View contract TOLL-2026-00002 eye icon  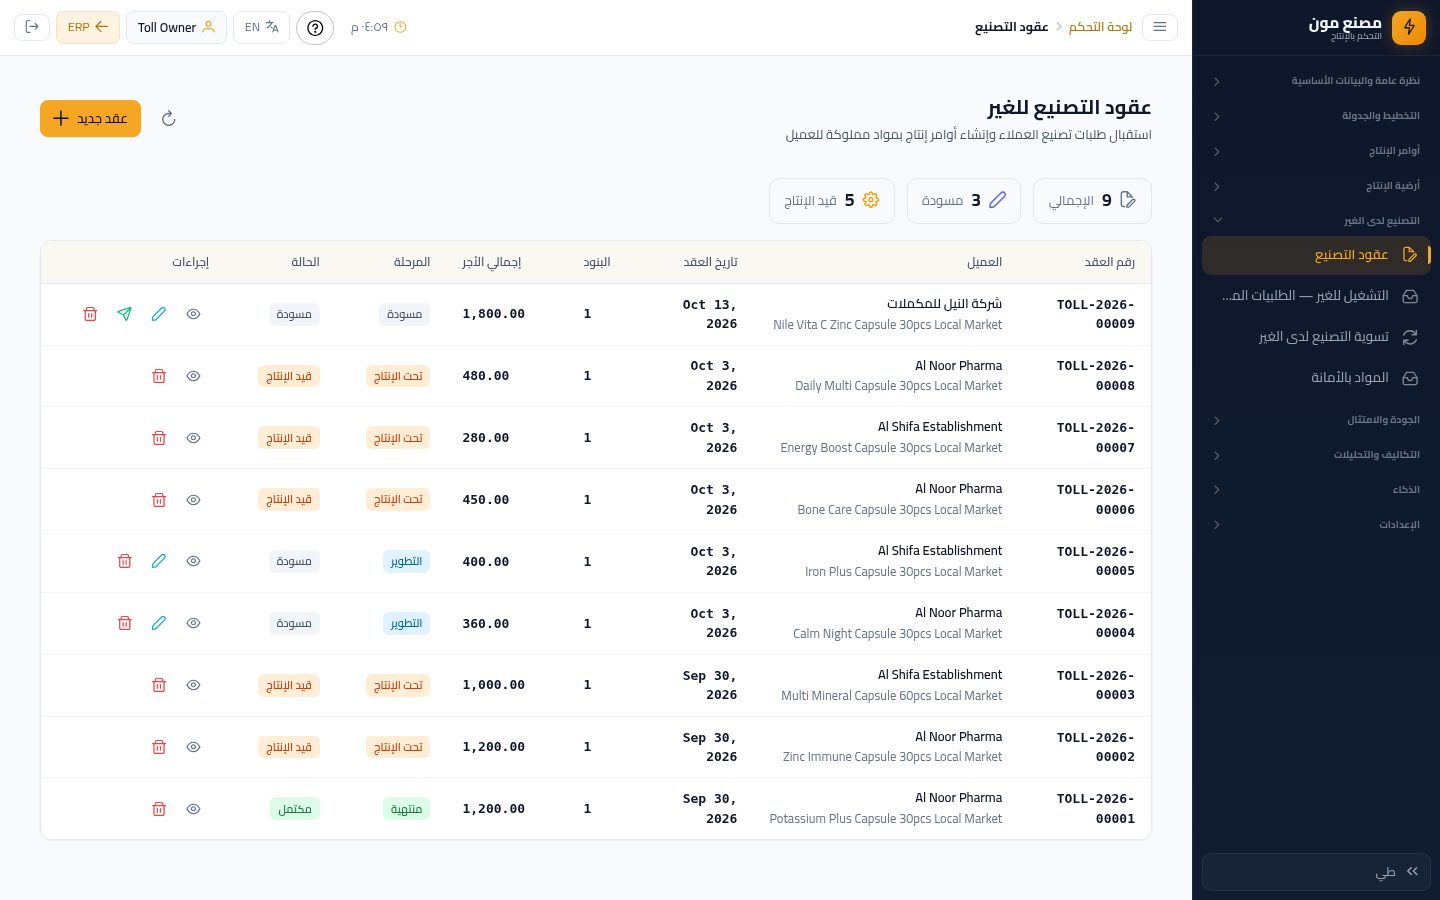tap(194, 747)
